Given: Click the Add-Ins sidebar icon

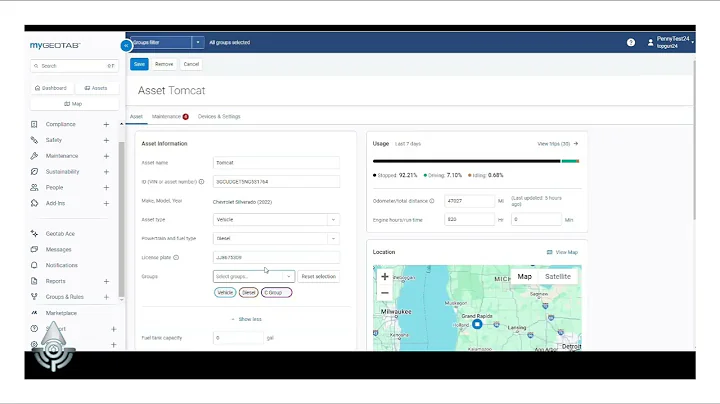Looking at the screenshot, I should pyautogui.click(x=34, y=203).
